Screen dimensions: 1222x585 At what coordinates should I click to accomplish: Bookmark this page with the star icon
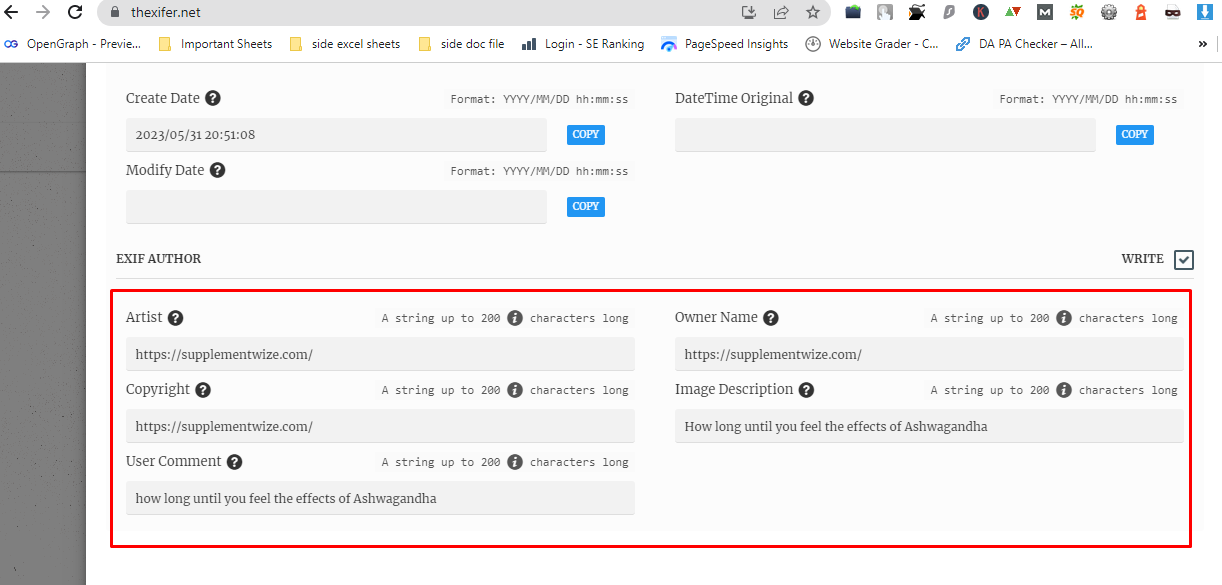click(x=813, y=13)
